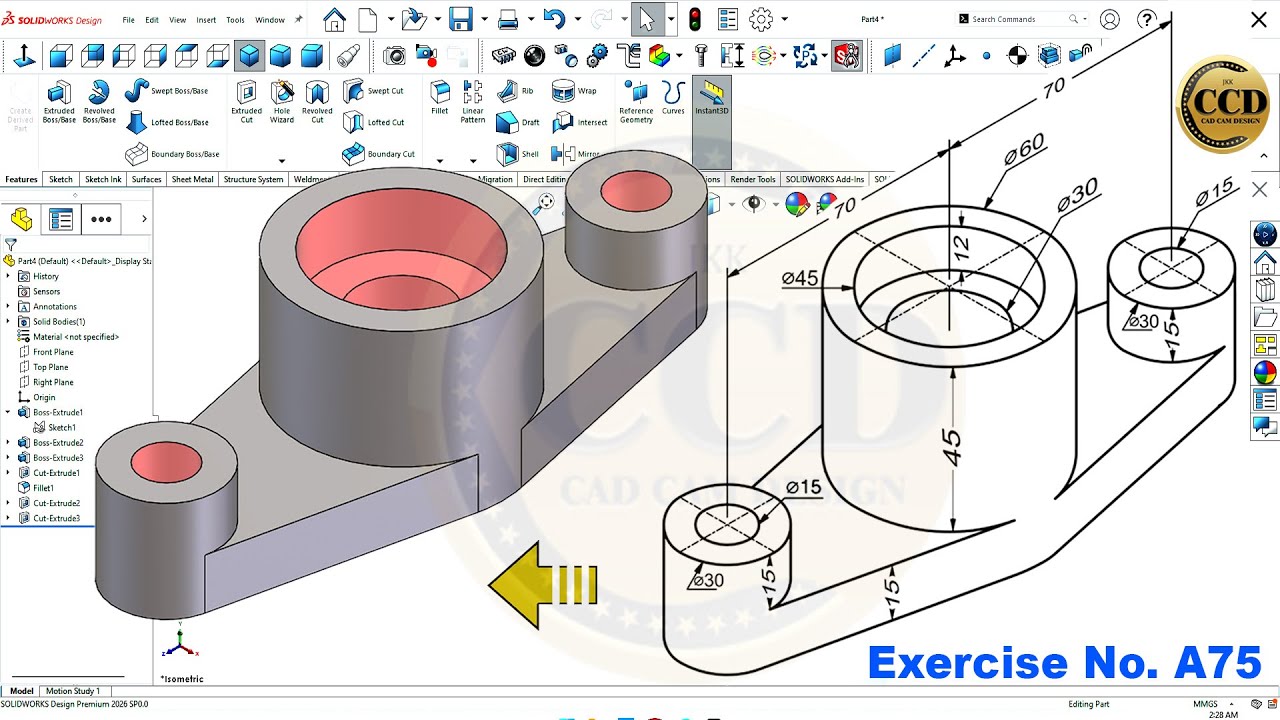
Task: Open the Appearances task pane tab
Action: click(x=1265, y=373)
